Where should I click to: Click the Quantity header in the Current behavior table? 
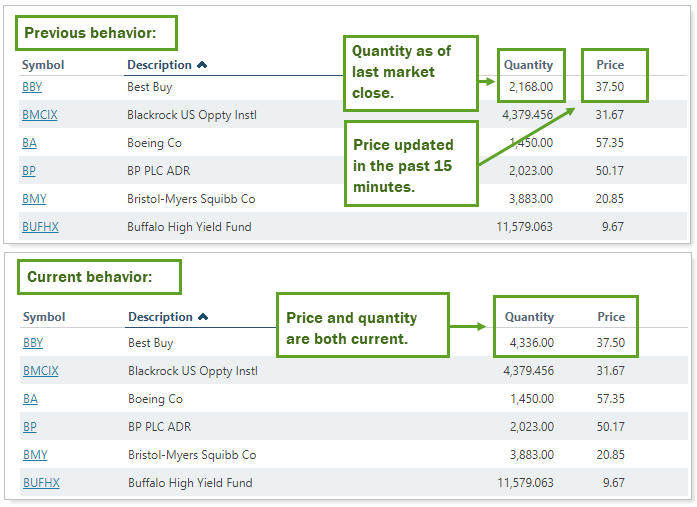[x=529, y=317]
